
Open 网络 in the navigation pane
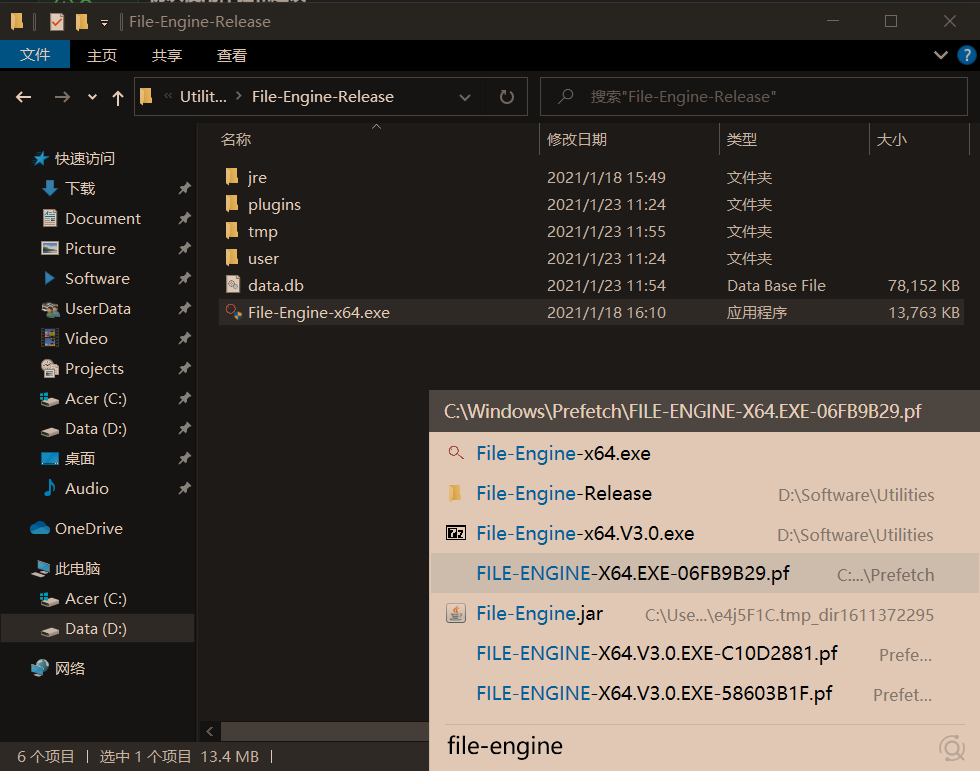click(69, 669)
